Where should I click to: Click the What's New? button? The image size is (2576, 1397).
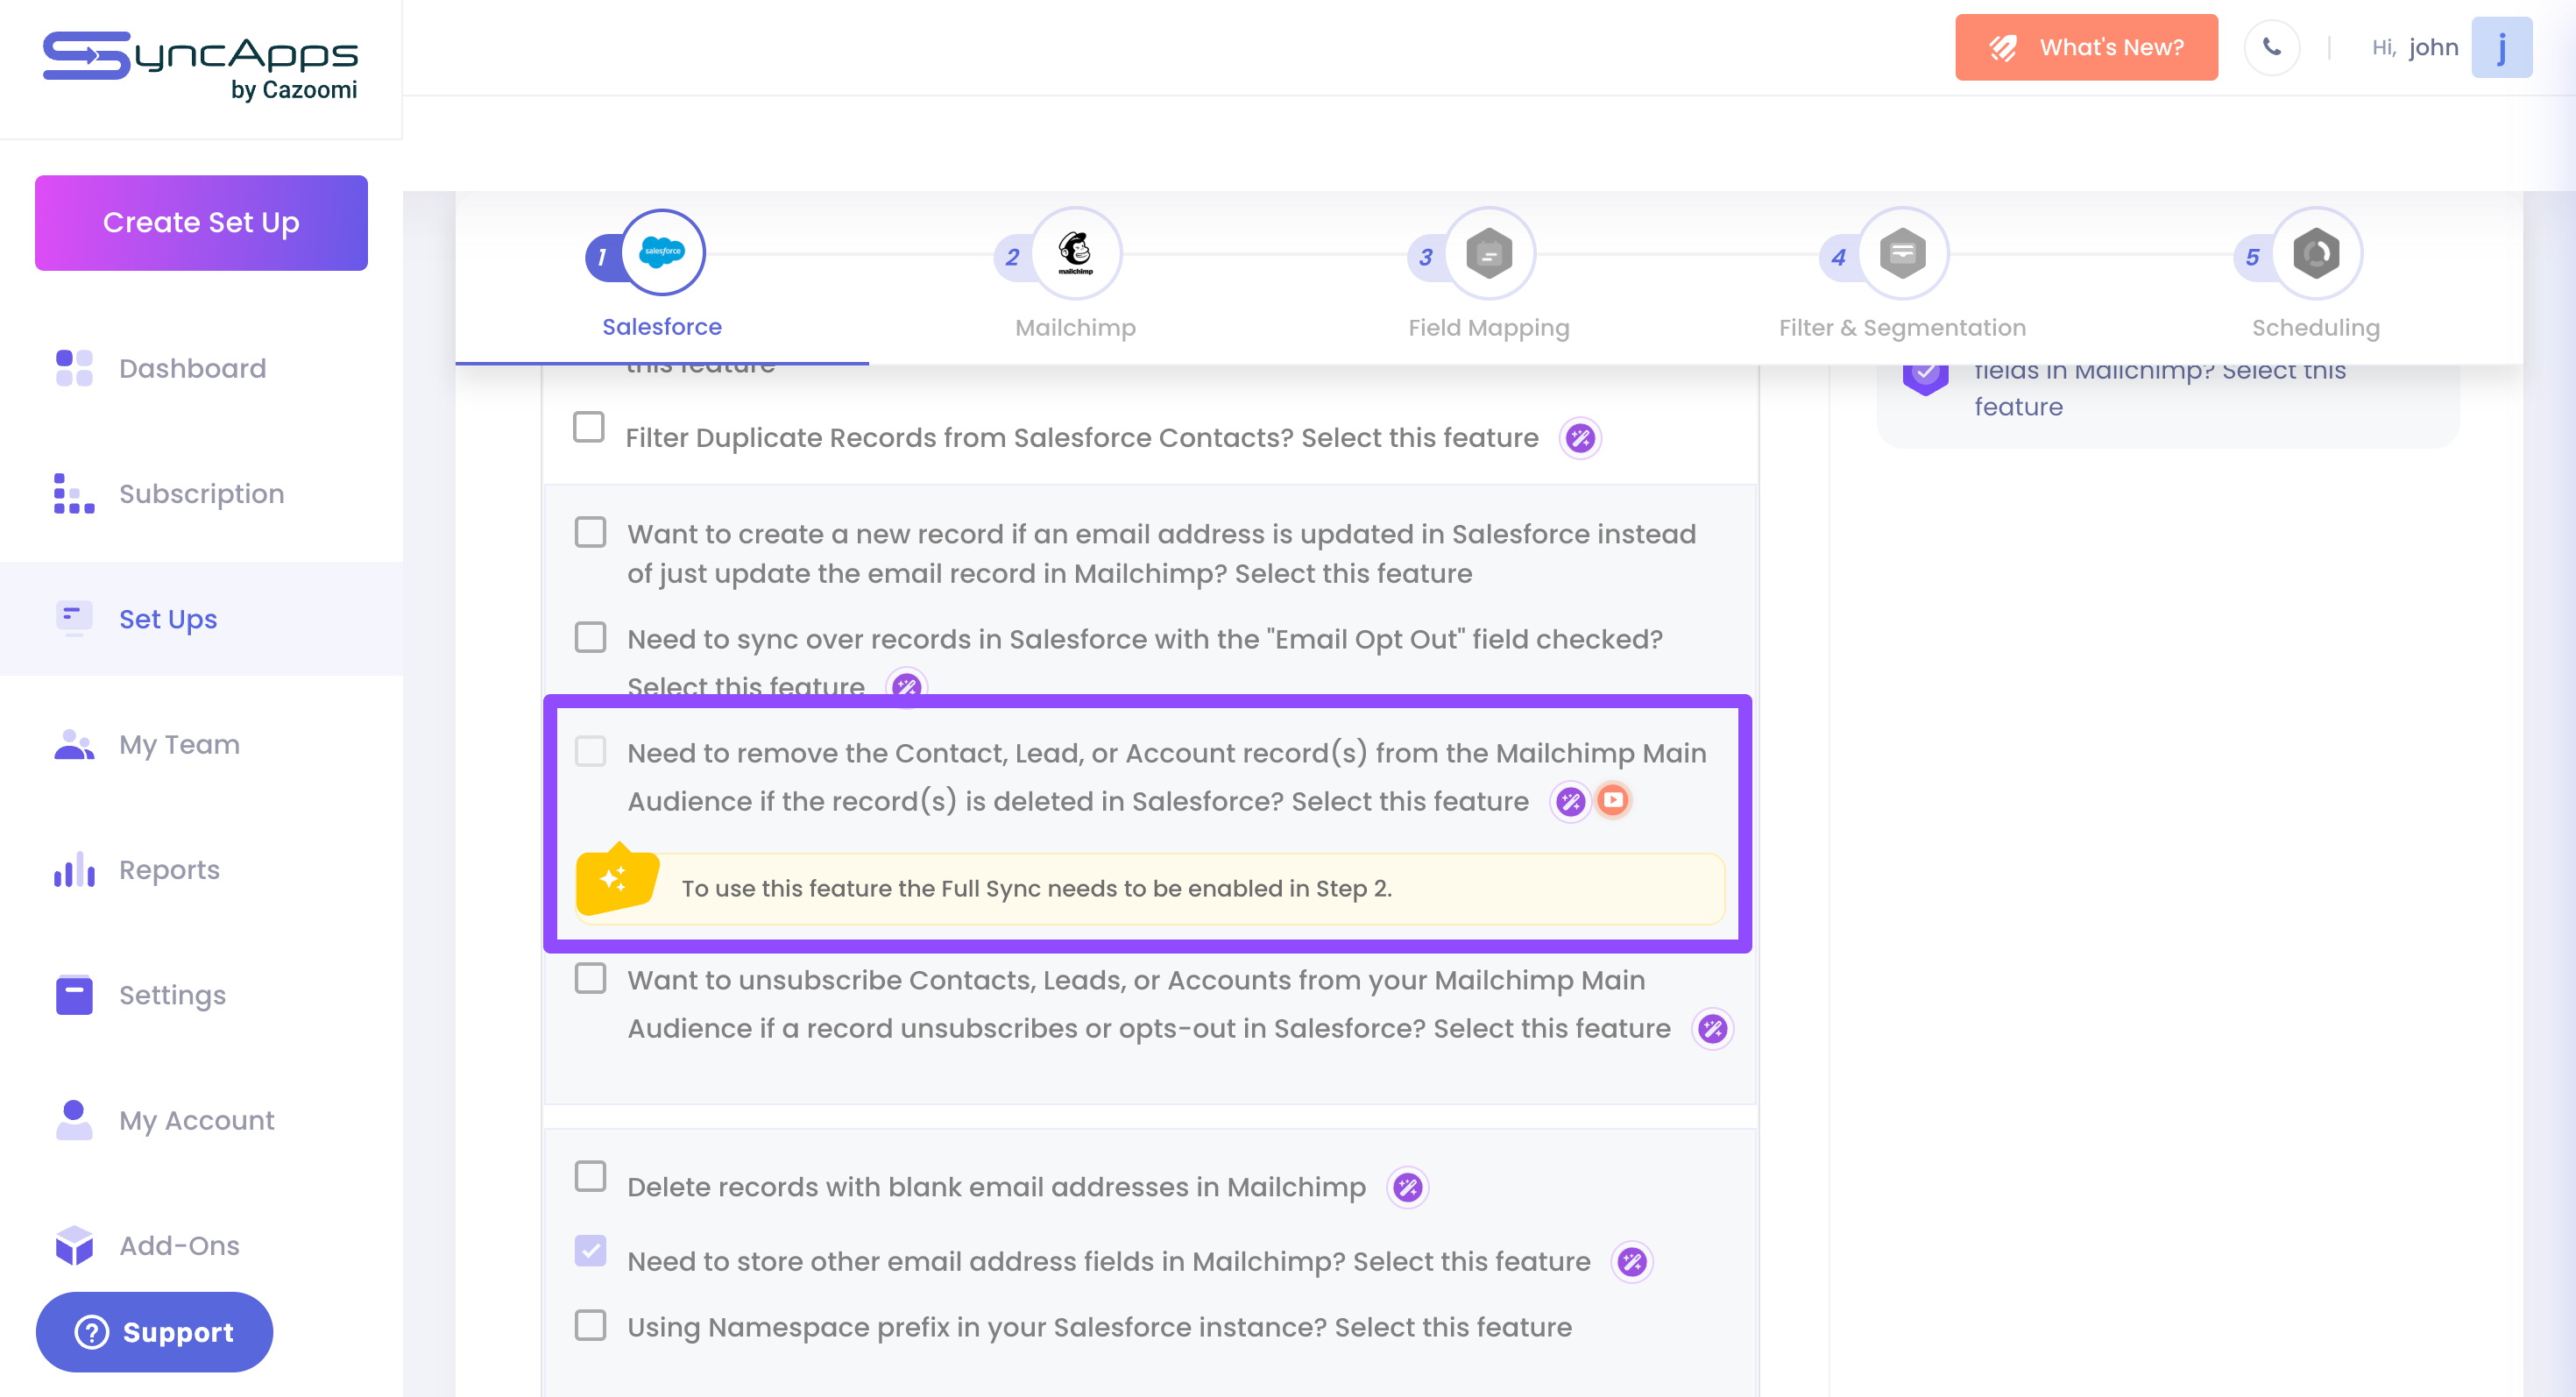(2086, 47)
